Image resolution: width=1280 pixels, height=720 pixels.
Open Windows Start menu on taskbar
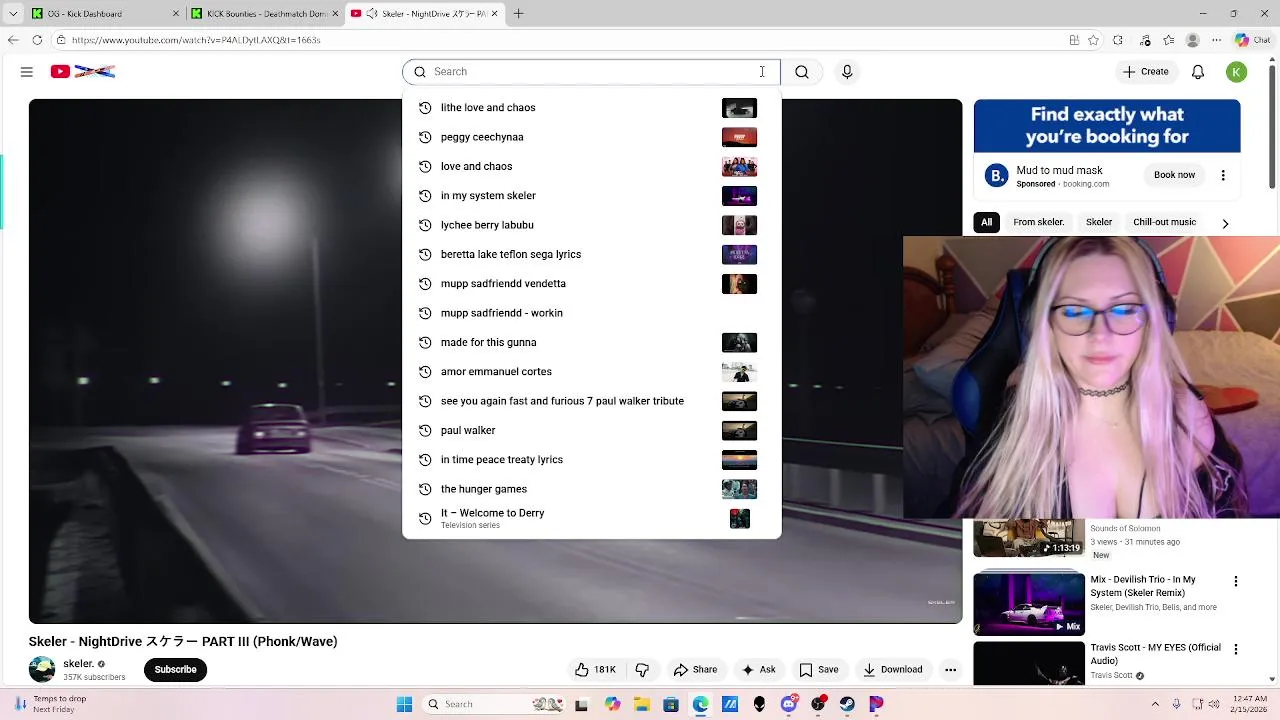(x=404, y=704)
